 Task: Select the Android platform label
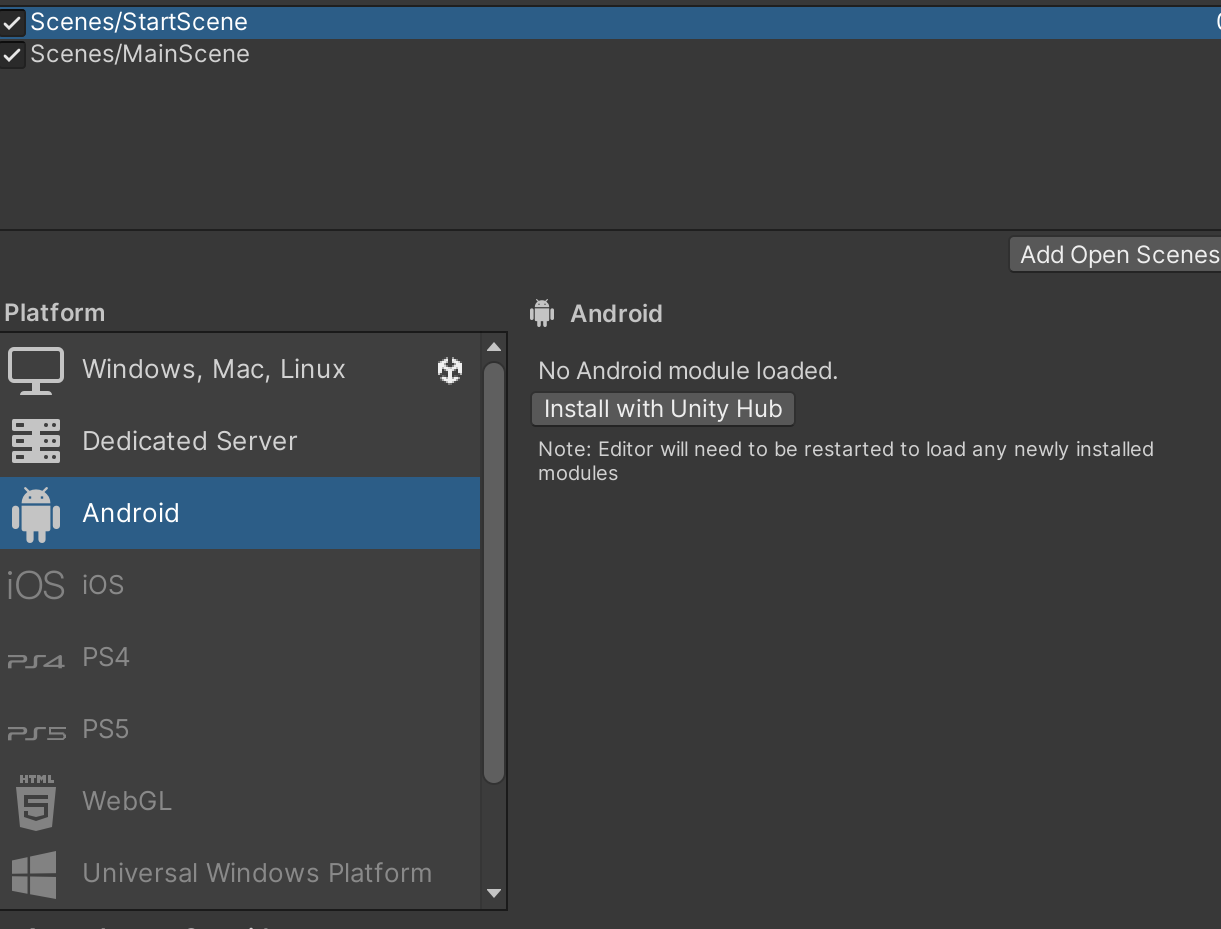(x=131, y=513)
